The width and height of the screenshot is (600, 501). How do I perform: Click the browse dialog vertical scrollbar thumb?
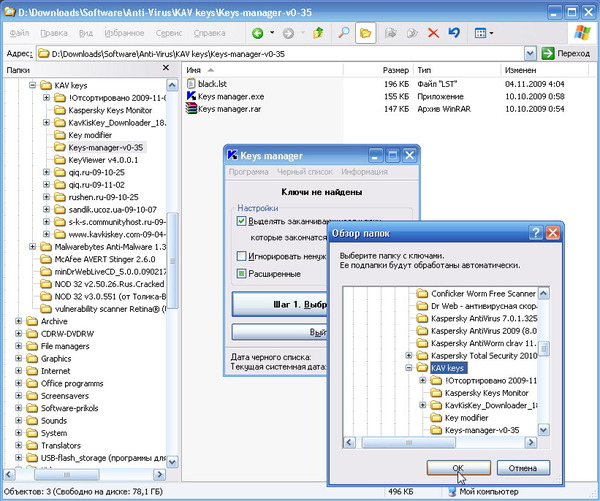point(543,349)
